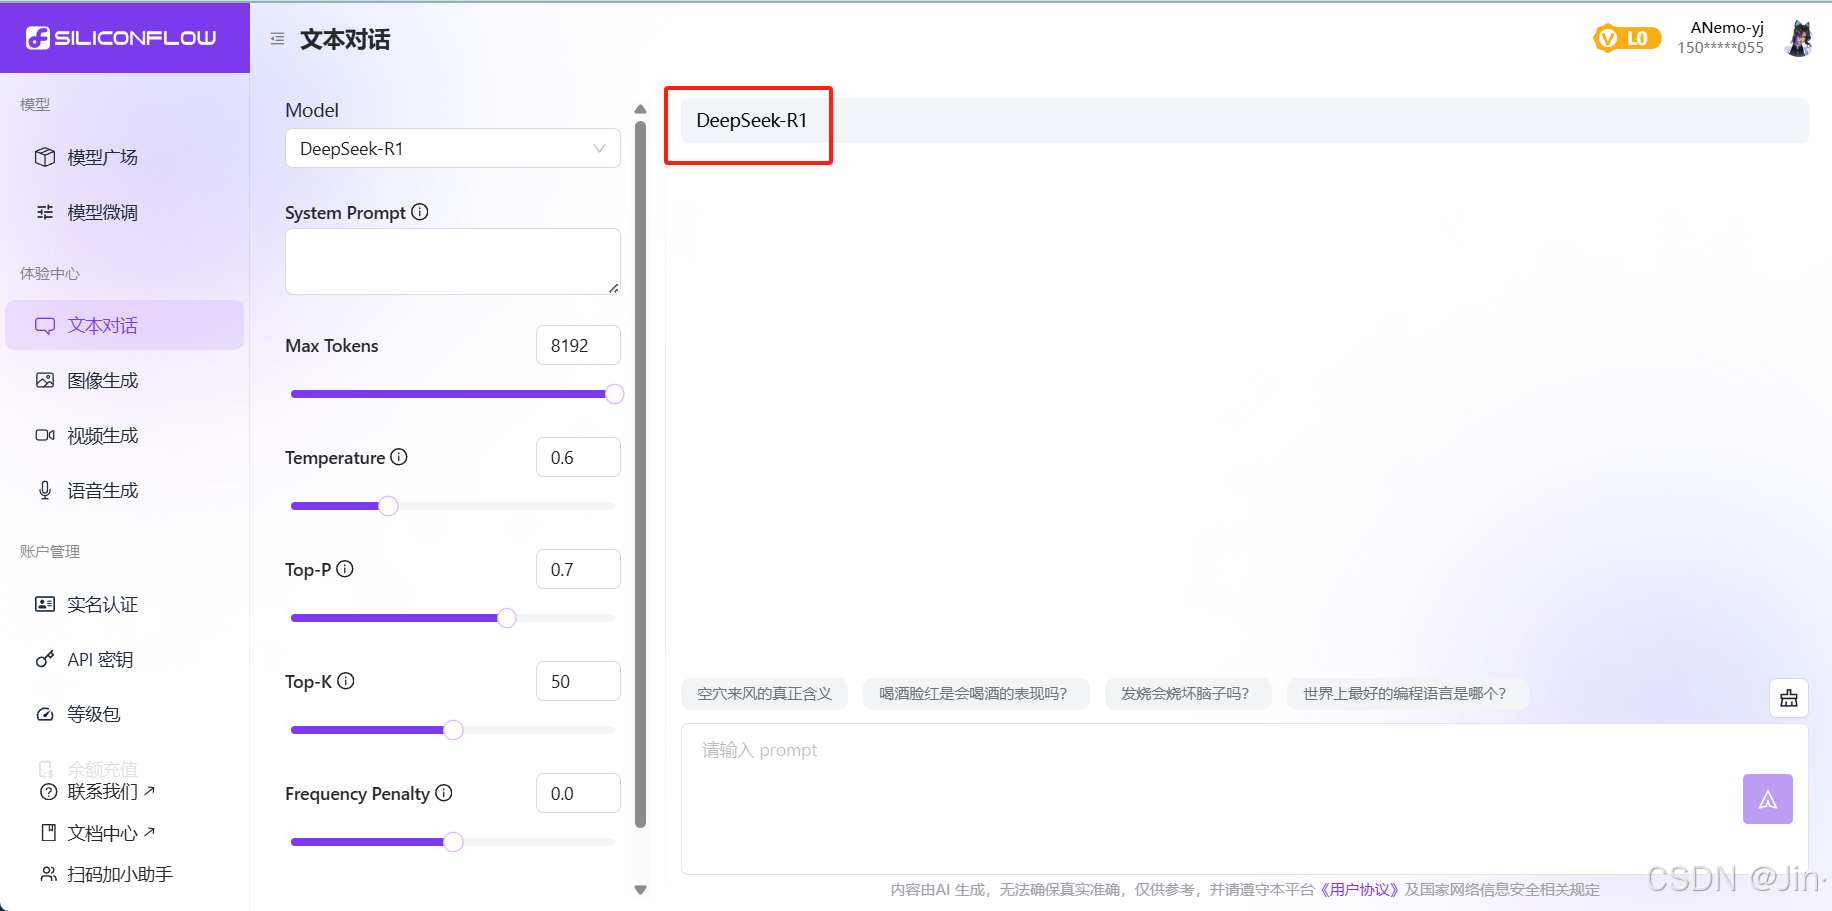1832x911 pixels.
Task: Click the settings panel scroll down arrow
Action: point(641,889)
